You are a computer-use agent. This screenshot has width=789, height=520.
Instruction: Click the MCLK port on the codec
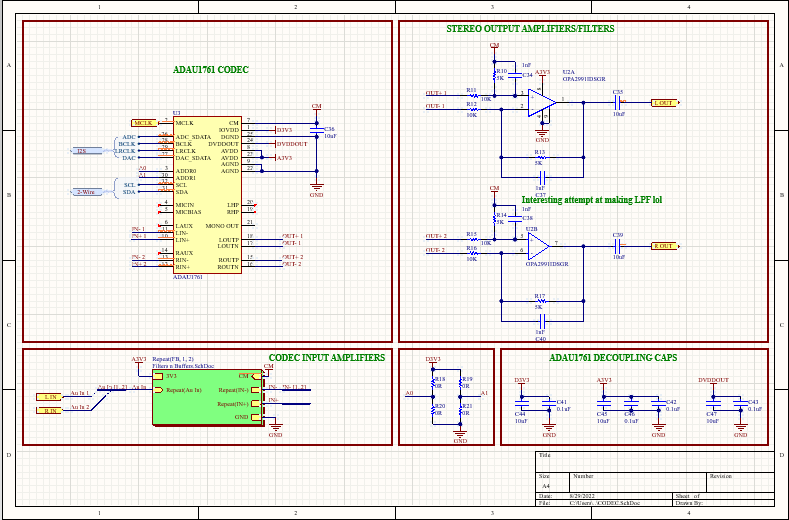coord(143,123)
